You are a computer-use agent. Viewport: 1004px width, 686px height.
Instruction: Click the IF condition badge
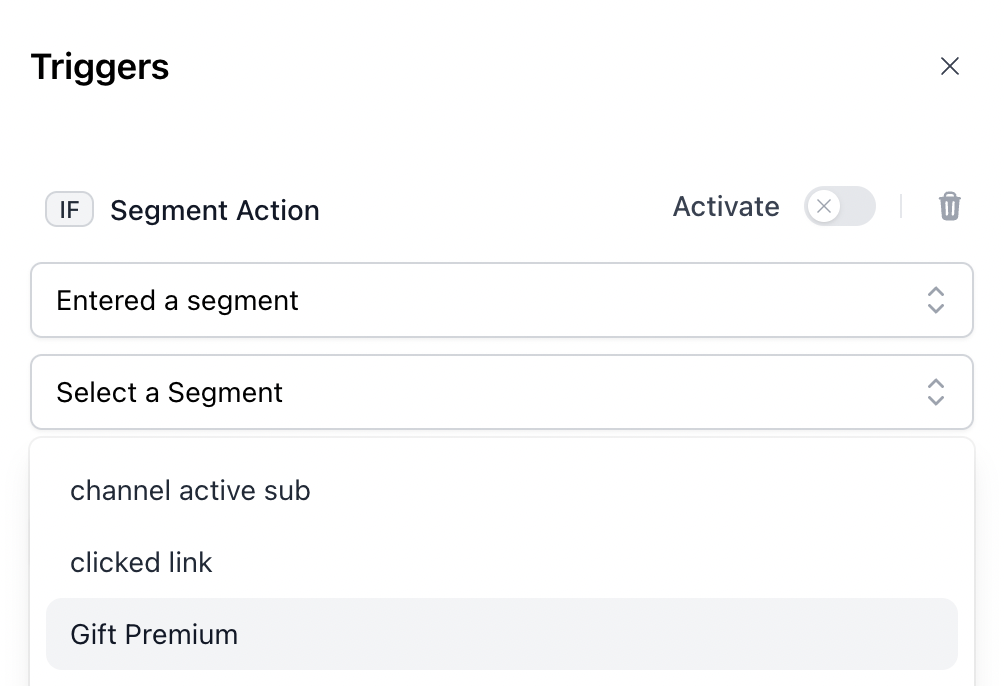[x=69, y=209]
